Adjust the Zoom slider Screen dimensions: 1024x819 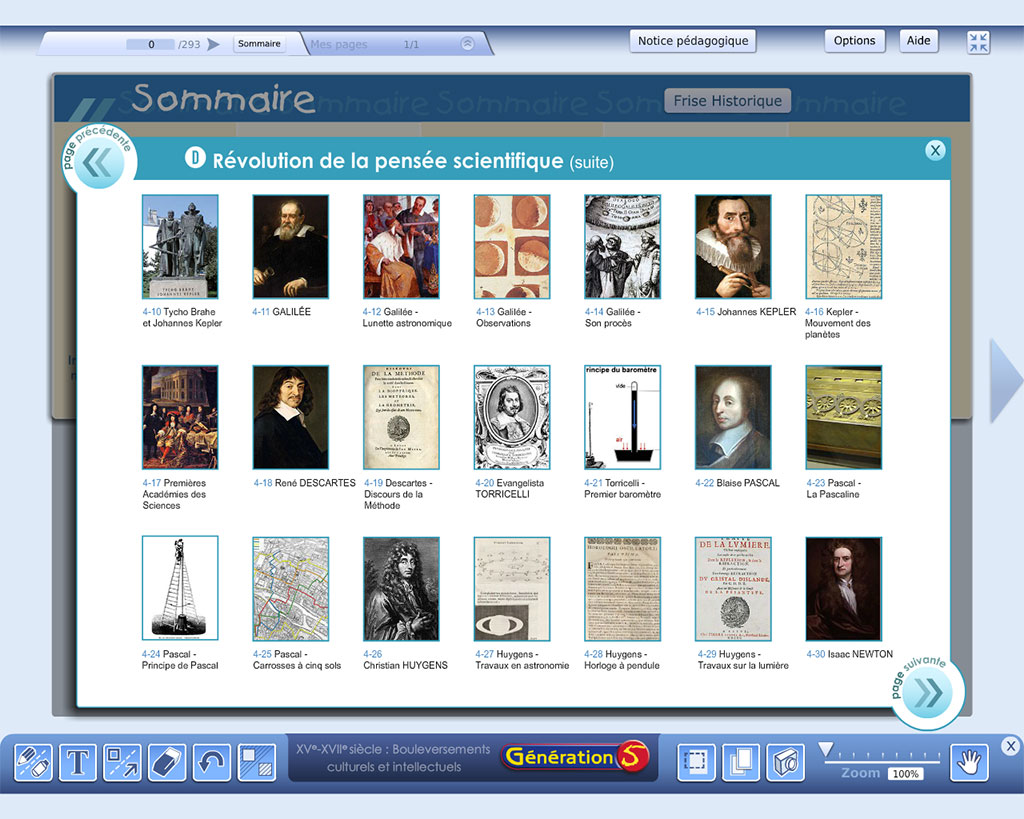point(826,750)
